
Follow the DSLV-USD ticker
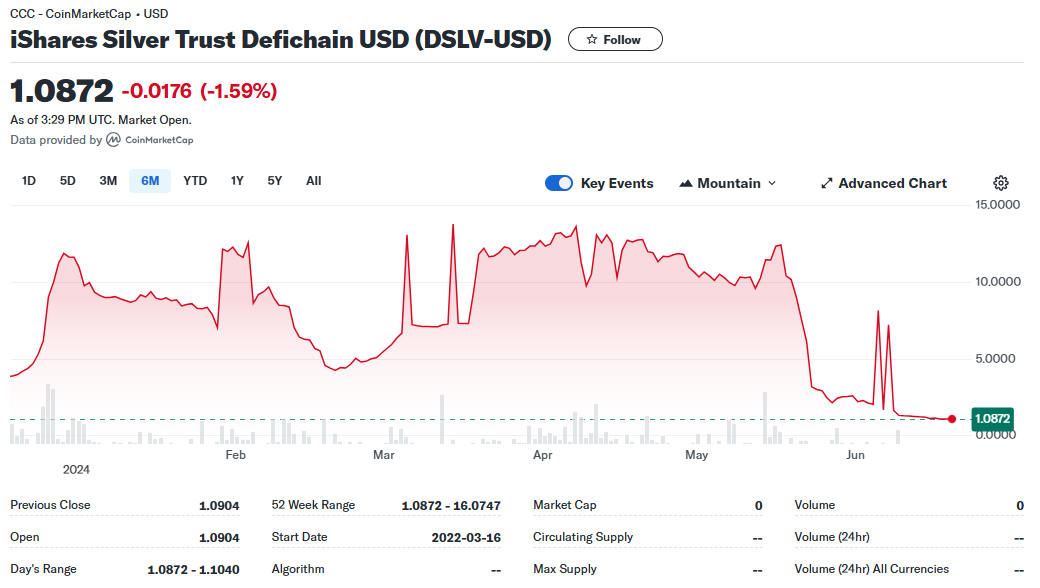(615, 39)
